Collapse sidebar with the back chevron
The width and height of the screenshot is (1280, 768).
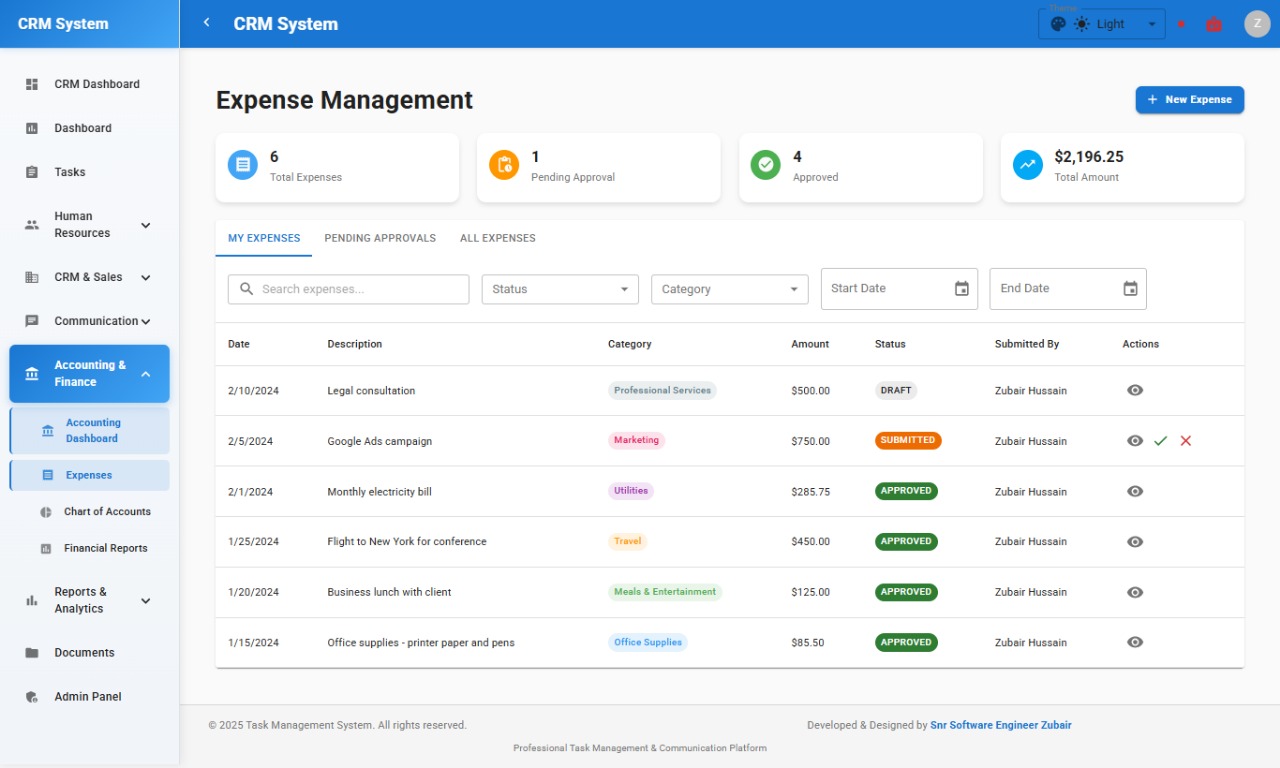(207, 23)
